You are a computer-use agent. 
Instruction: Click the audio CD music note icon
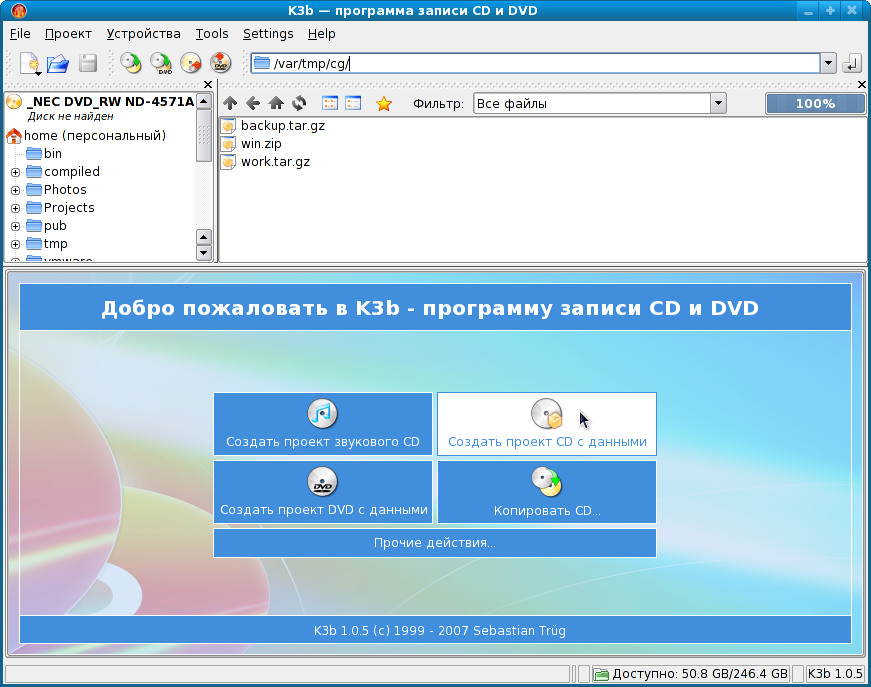[x=322, y=414]
